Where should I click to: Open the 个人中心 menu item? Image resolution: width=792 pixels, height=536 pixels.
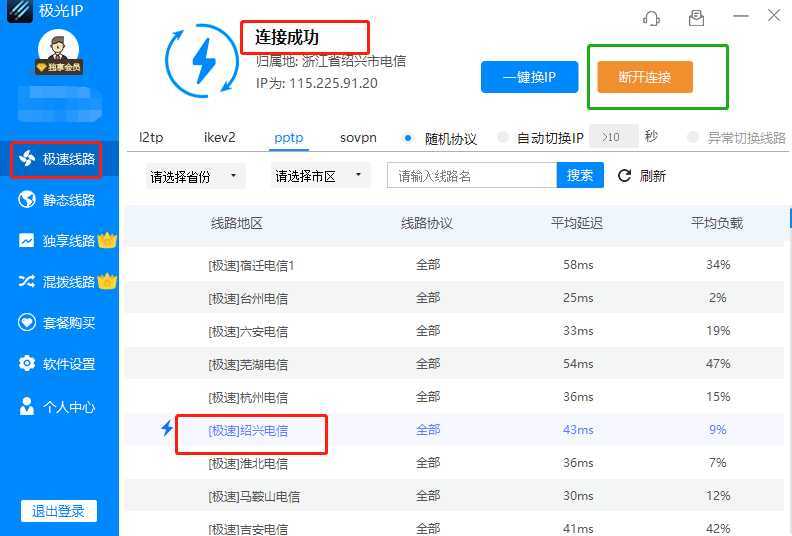[59, 406]
